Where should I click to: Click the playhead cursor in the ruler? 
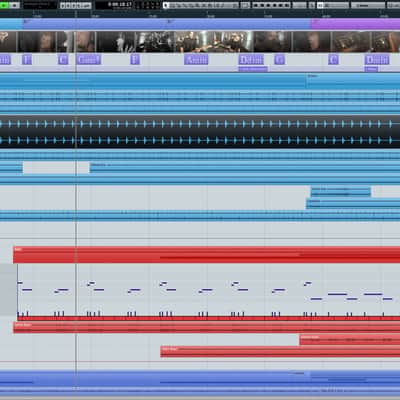coord(76,15)
